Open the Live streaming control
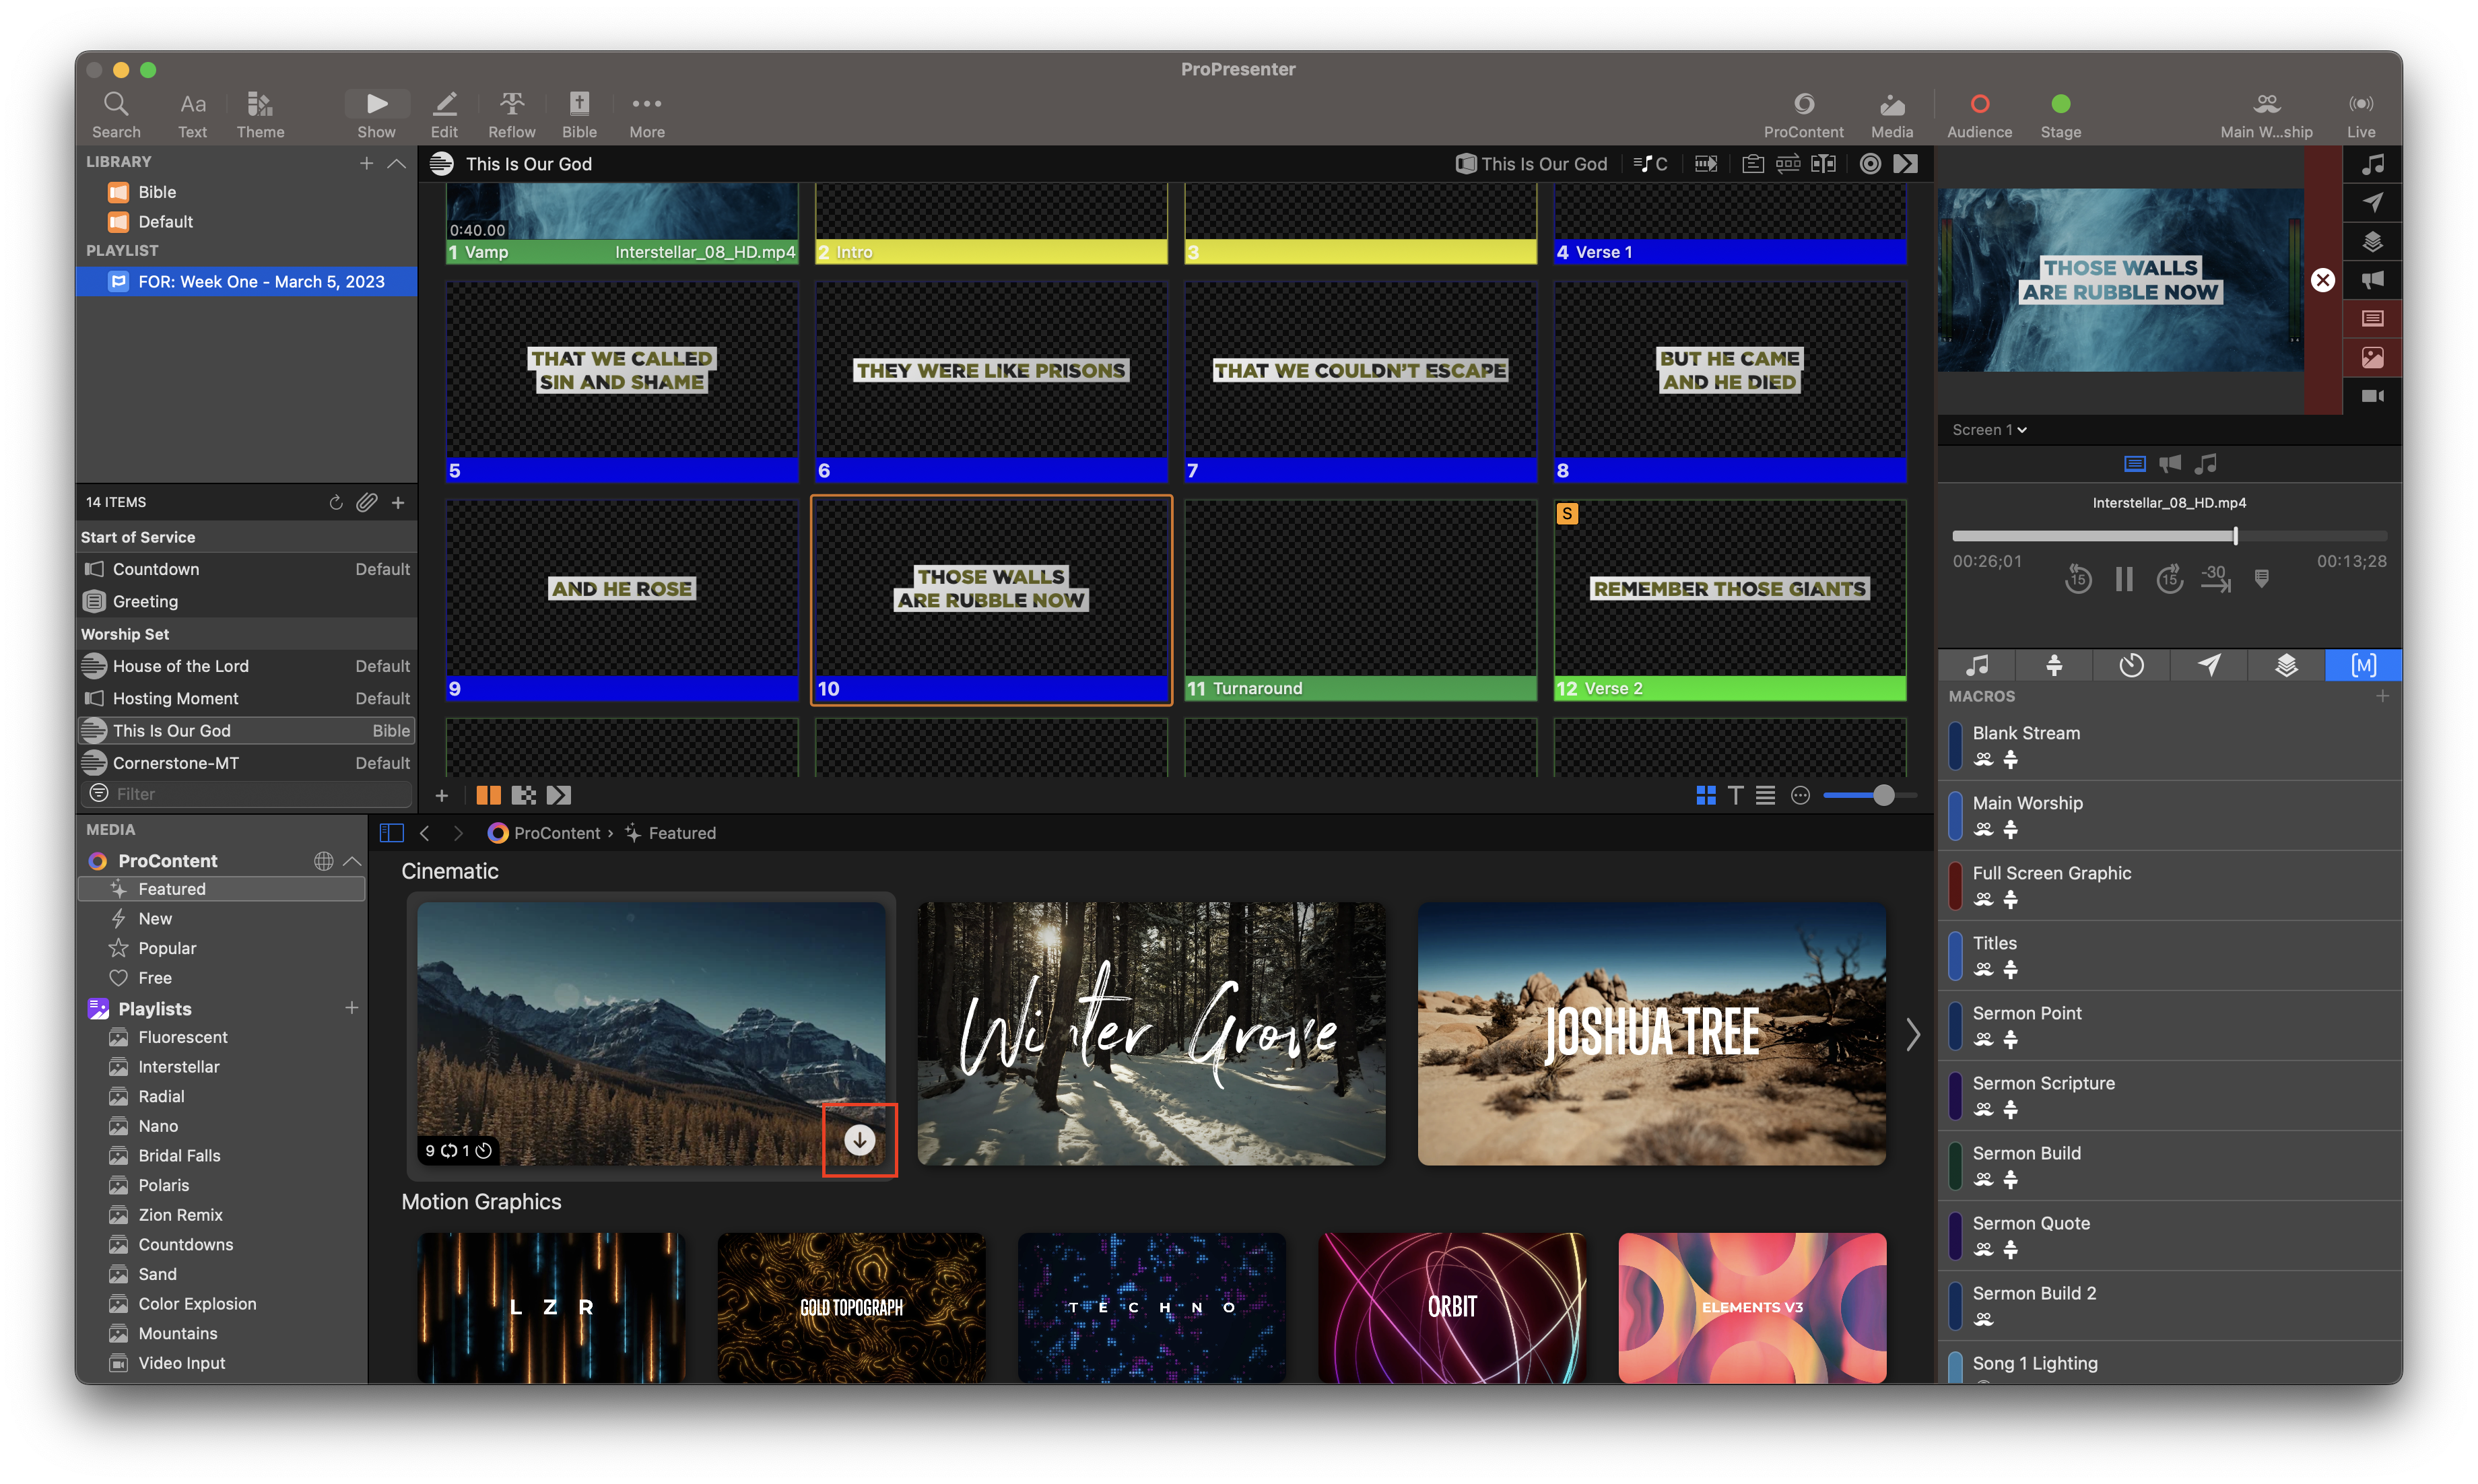 [2360, 115]
